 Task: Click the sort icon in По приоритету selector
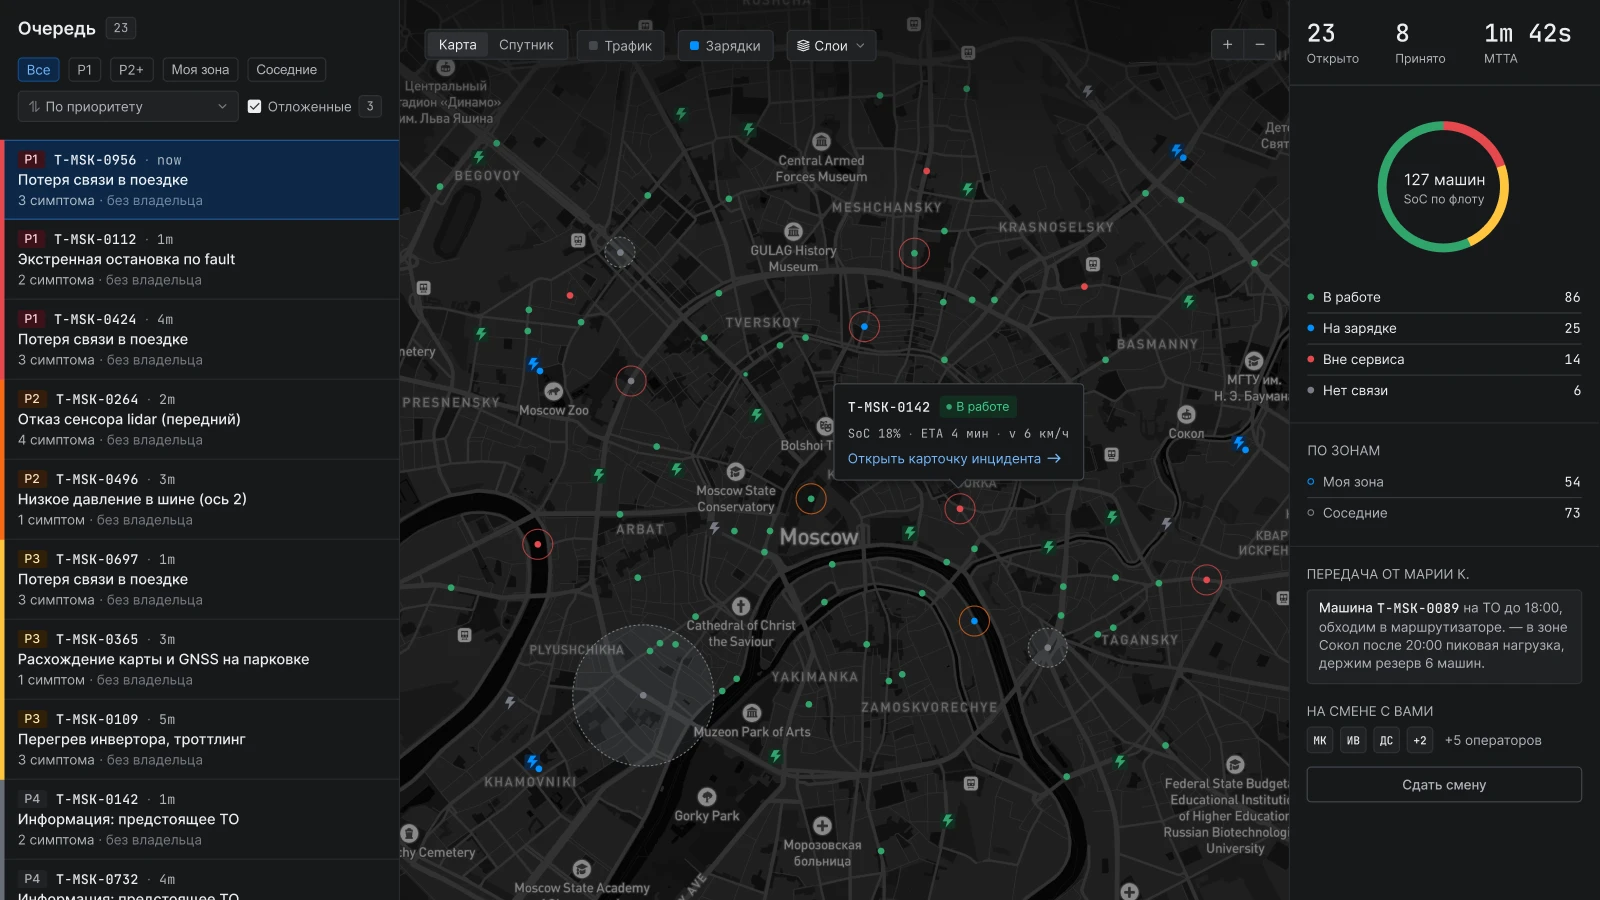tap(34, 107)
